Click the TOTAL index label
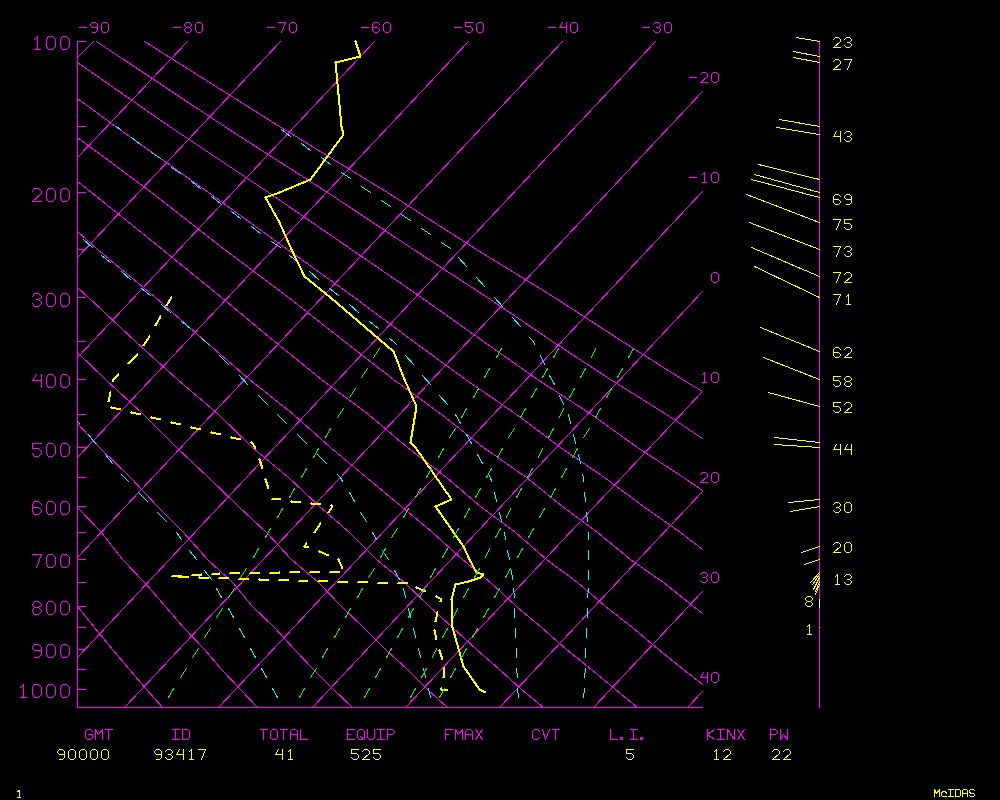The image size is (1000, 800). tap(284, 735)
